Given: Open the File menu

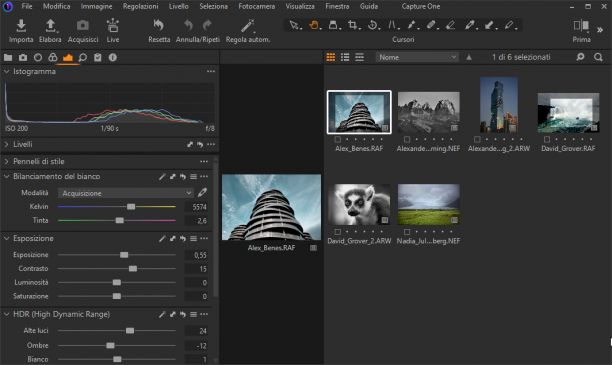Looking at the screenshot, I should click(x=27, y=6).
